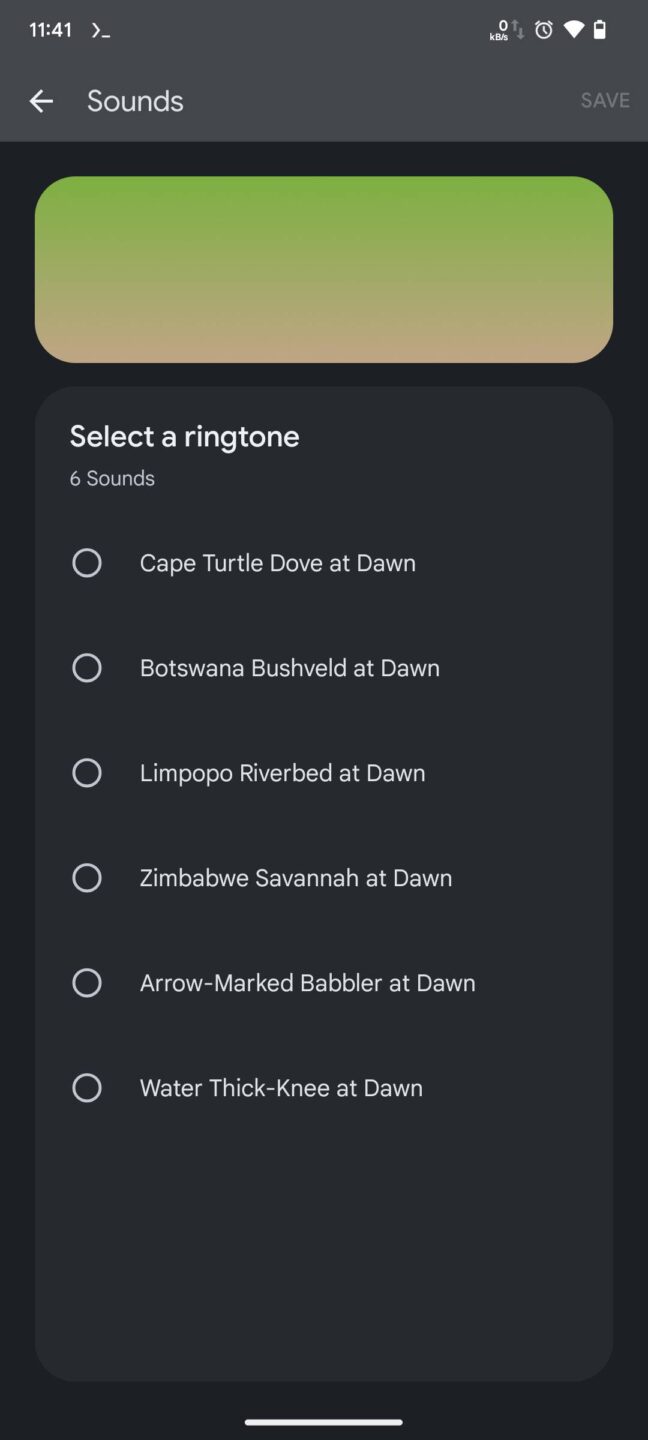This screenshot has height=1440, width=648.
Task: Click the battery indicator icon
Action: point(600,30)
